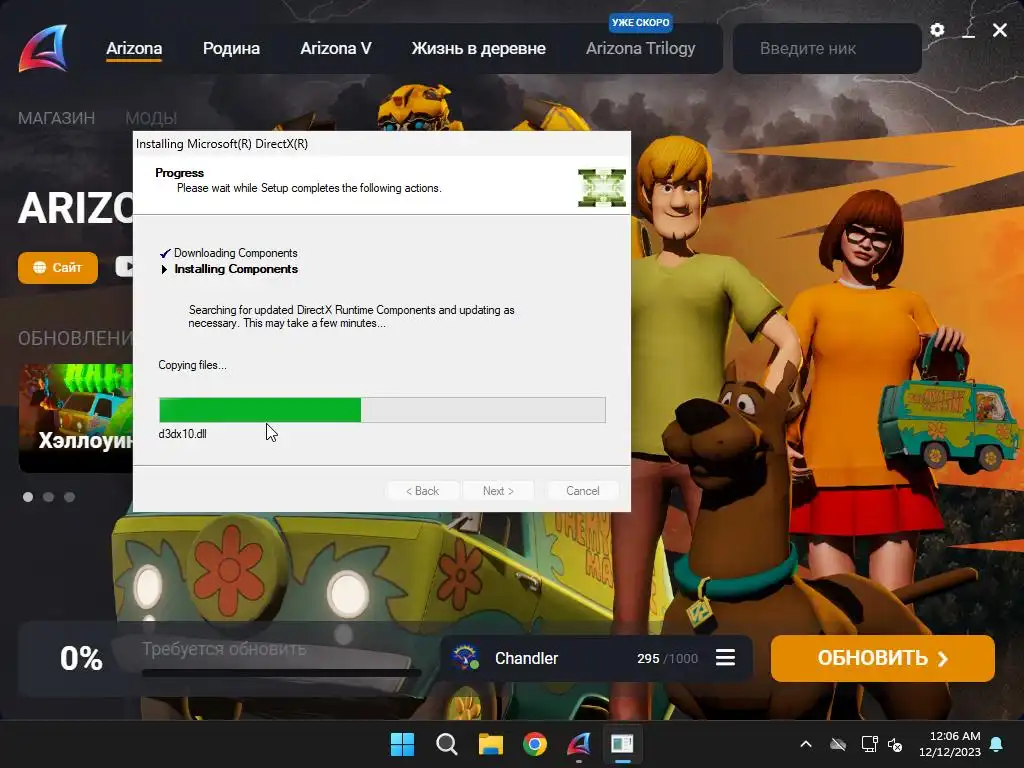The image size is (1024, 768).
Task: Click the Arizona launcher logo
Action: [43, 48]
